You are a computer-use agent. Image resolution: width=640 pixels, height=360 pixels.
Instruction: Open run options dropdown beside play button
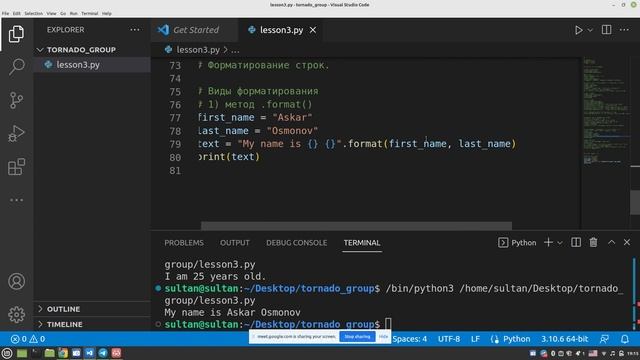click(x=590, y=30)
